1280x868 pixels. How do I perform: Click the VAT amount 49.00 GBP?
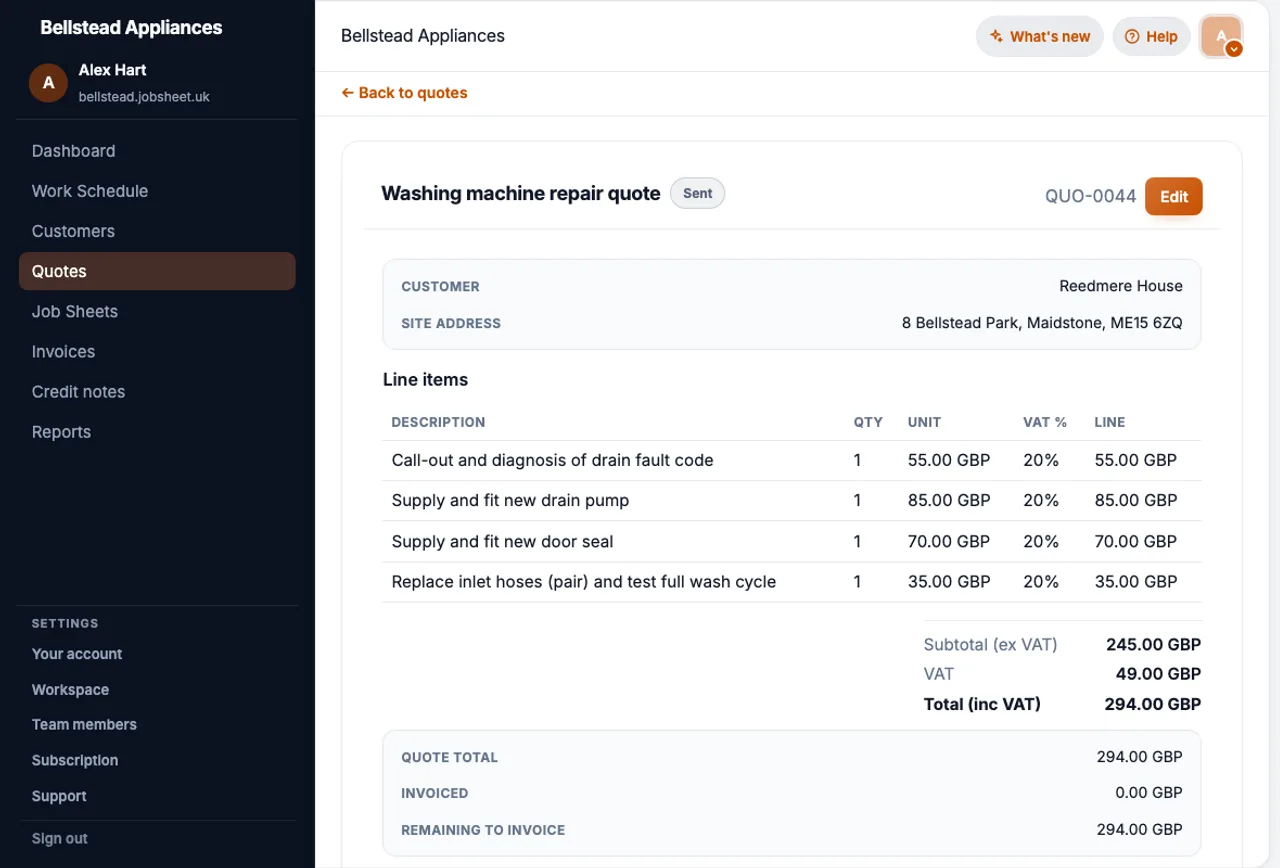pyautogui.click(x=1158, y=674)
